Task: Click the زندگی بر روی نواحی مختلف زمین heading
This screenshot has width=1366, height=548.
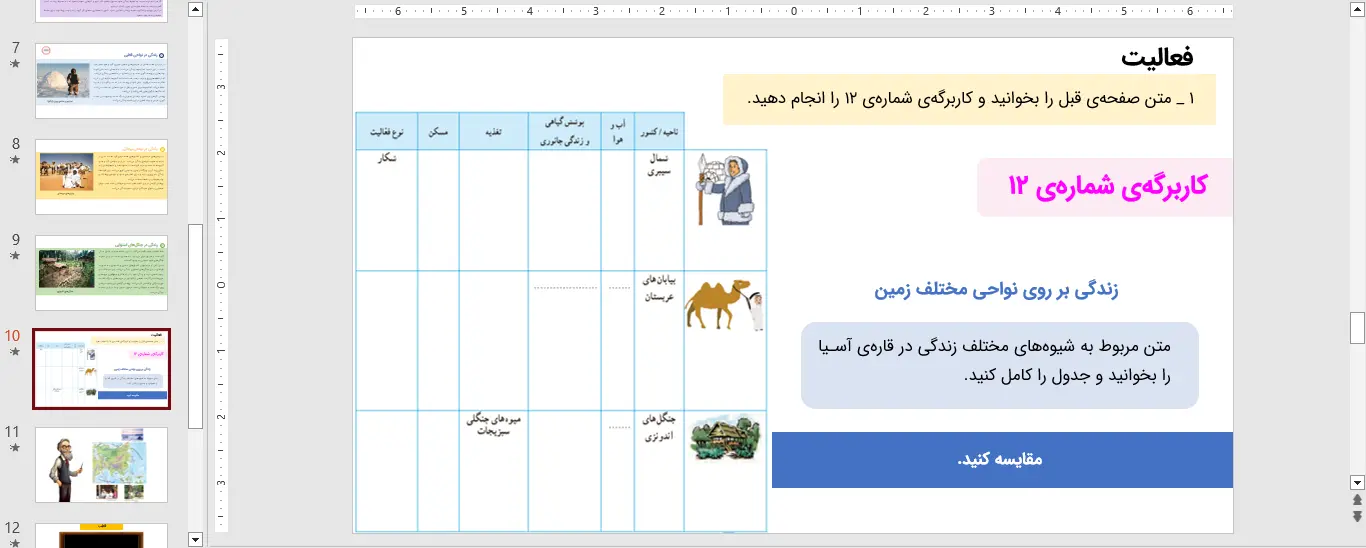Action: [996, 290]
